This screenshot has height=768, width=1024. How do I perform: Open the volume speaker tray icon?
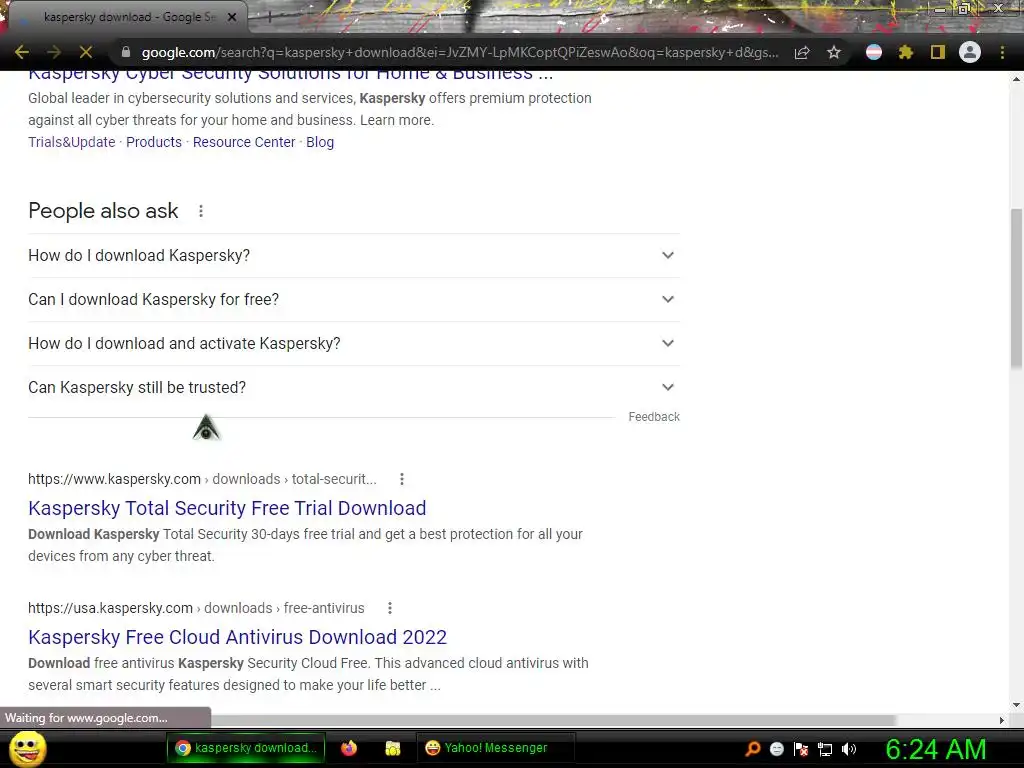click(x=849, y=749)
